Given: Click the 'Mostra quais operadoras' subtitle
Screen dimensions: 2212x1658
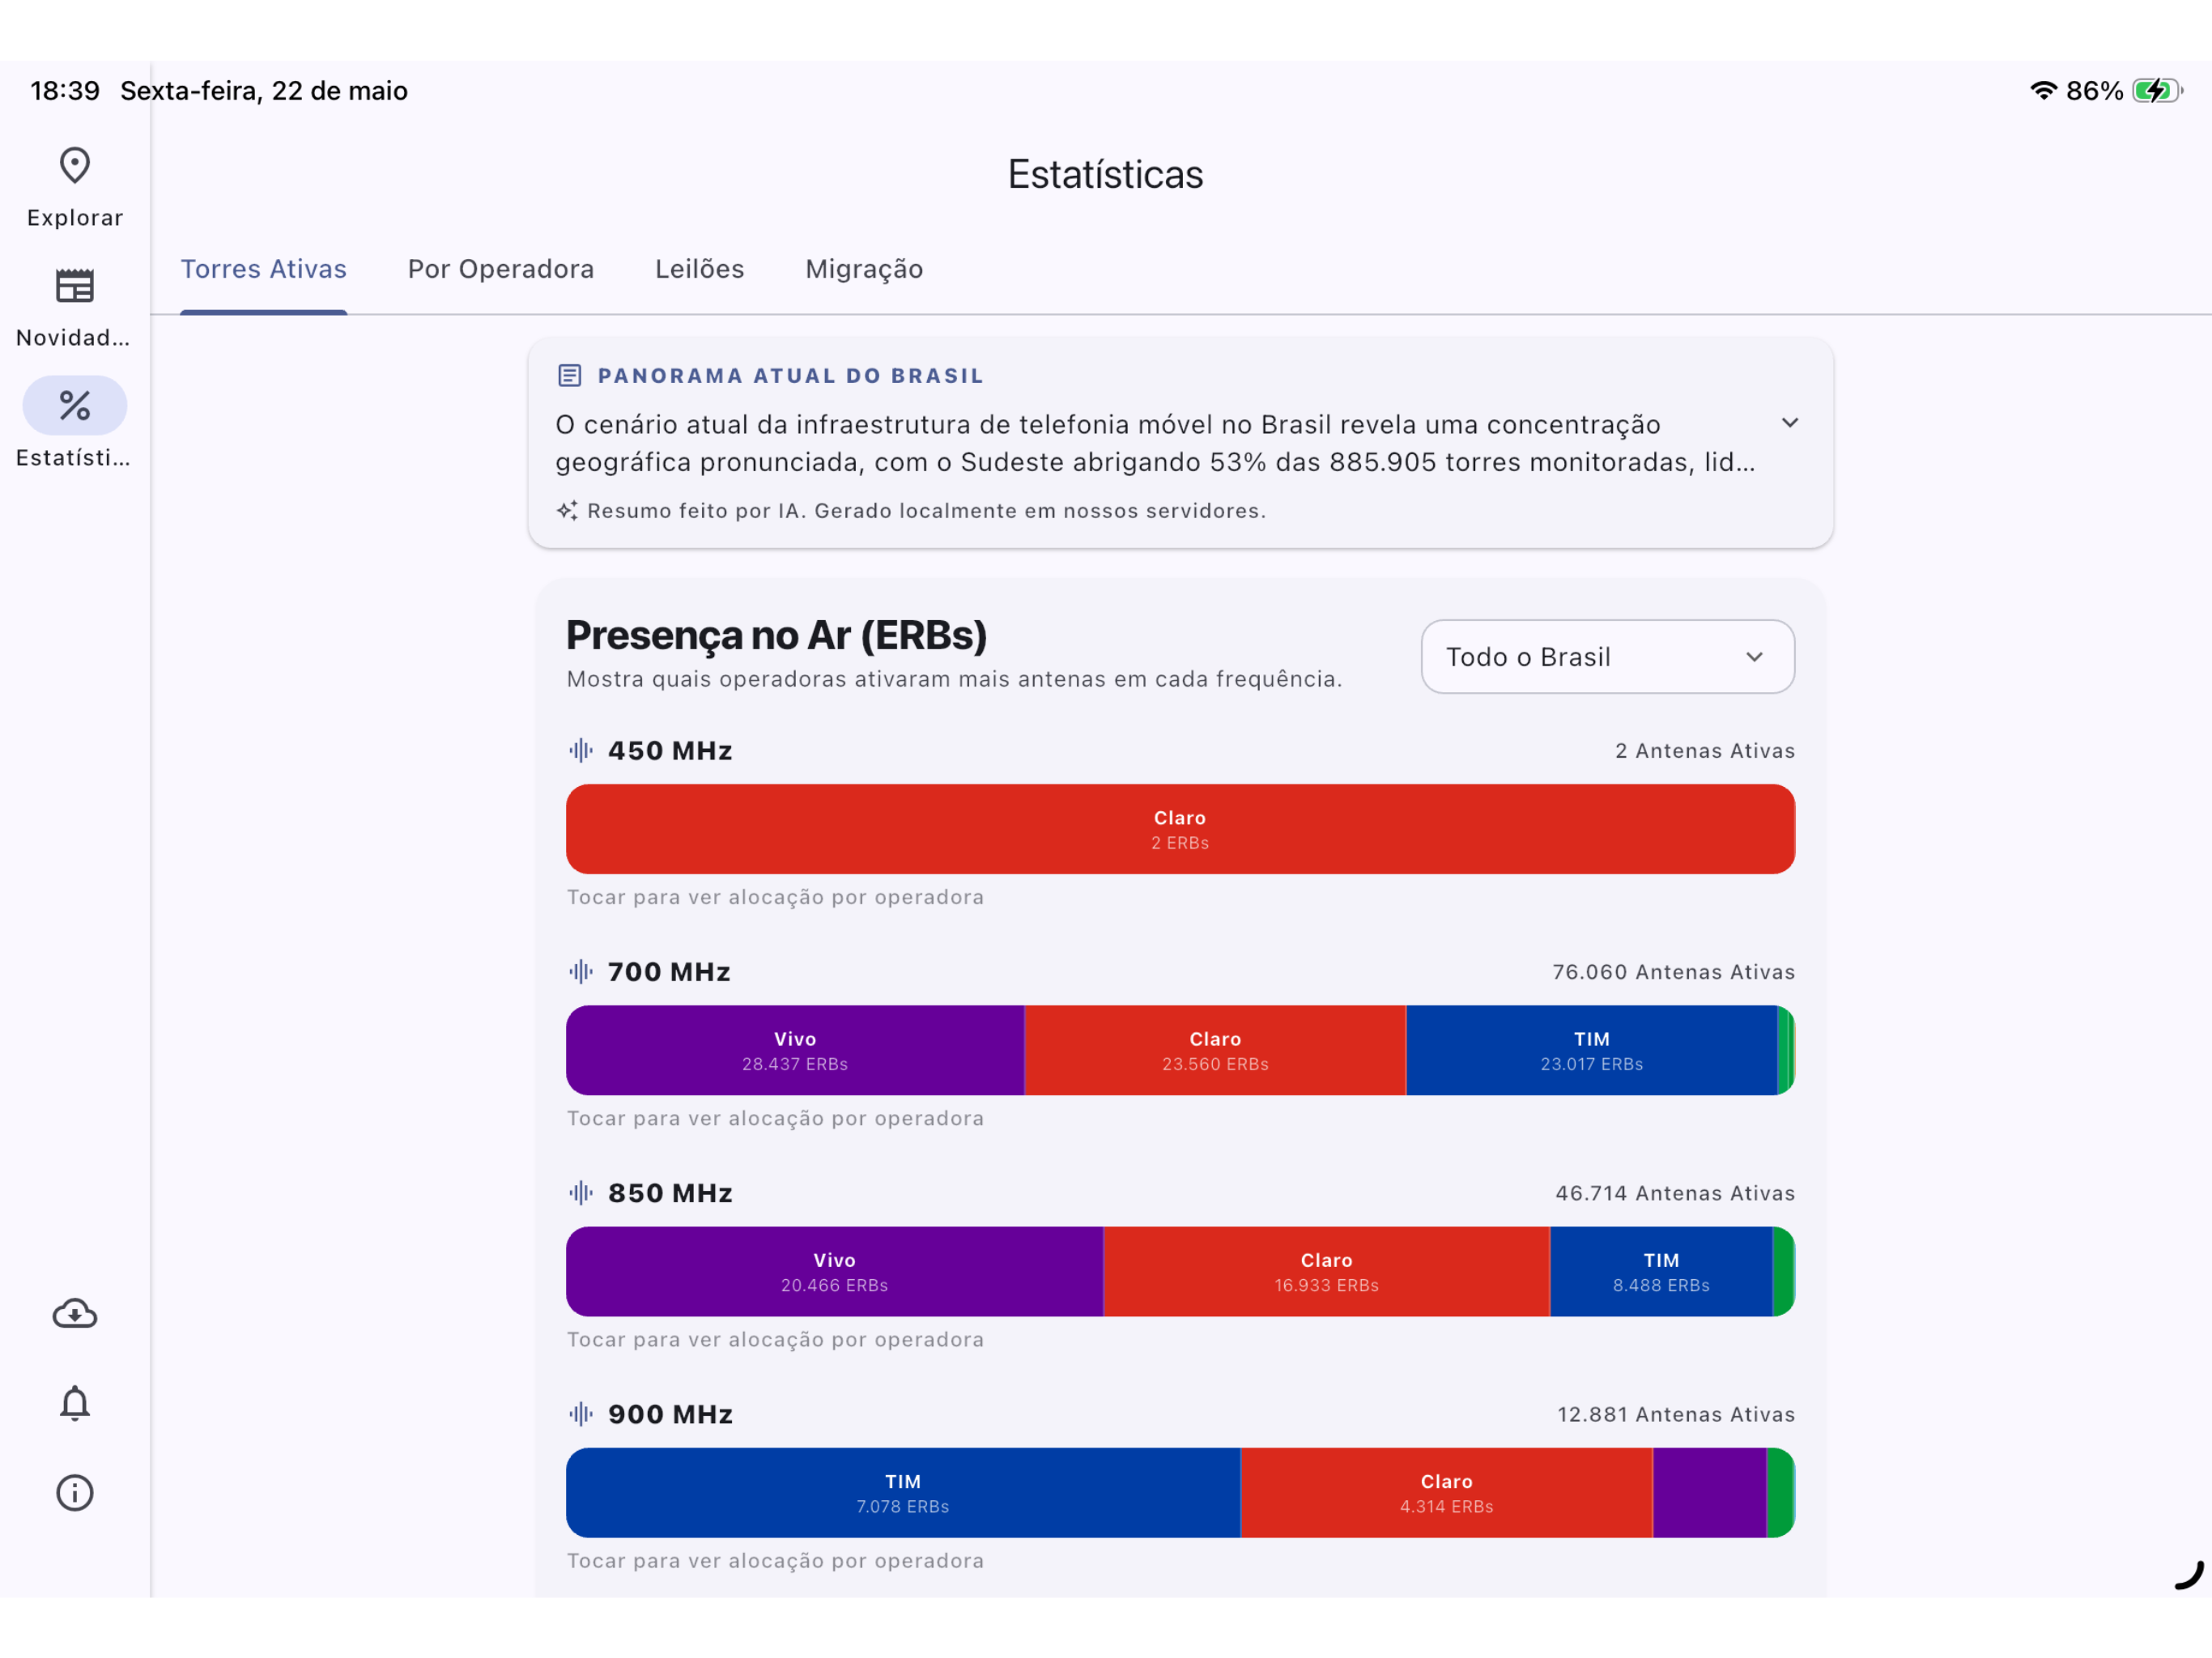Looking at the screenshot, I should tap(954, 679).
